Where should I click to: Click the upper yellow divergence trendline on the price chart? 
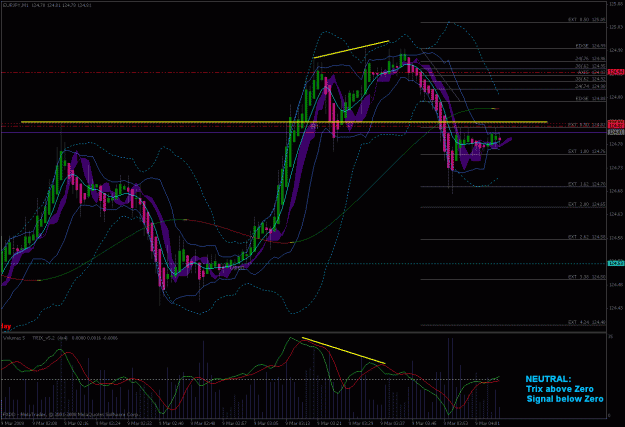point(351,49)
